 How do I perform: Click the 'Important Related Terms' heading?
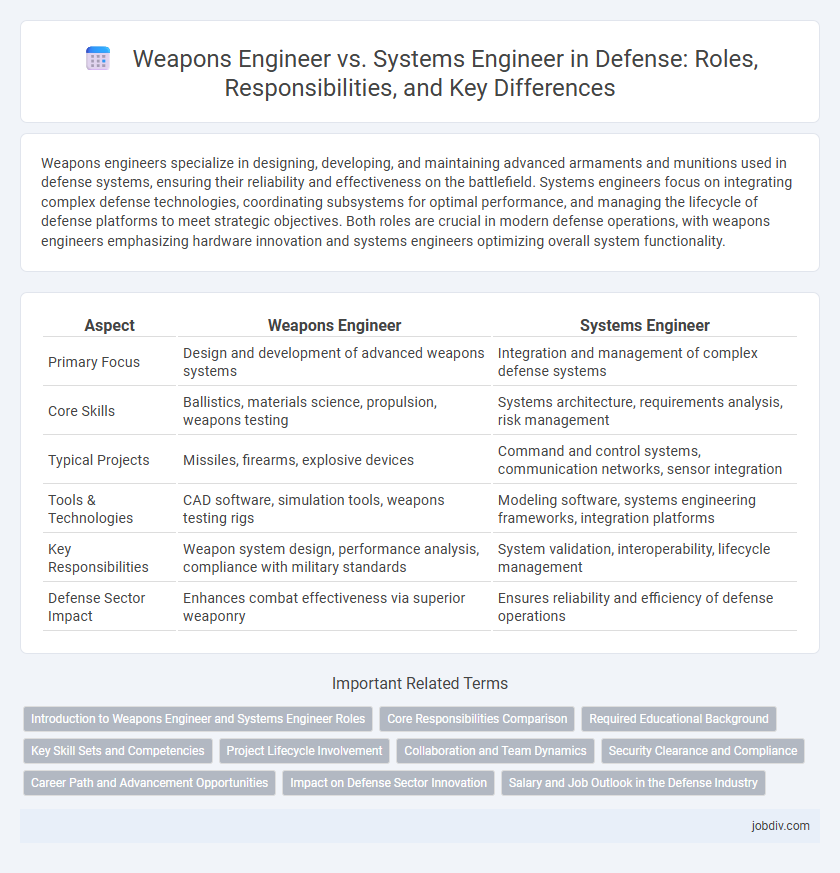click(420, 683)
